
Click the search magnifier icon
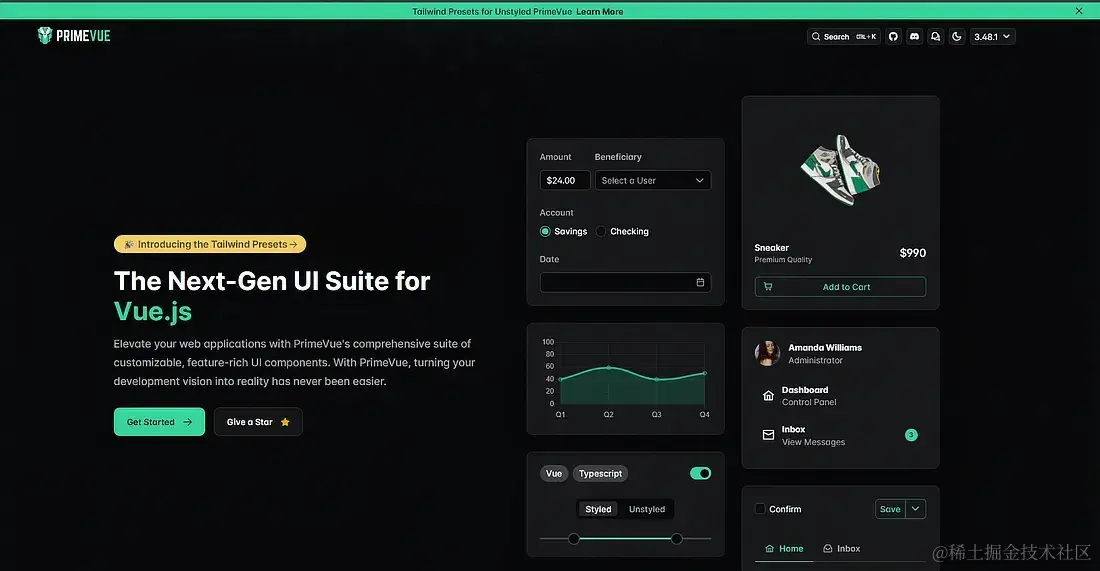coord(816,36)
